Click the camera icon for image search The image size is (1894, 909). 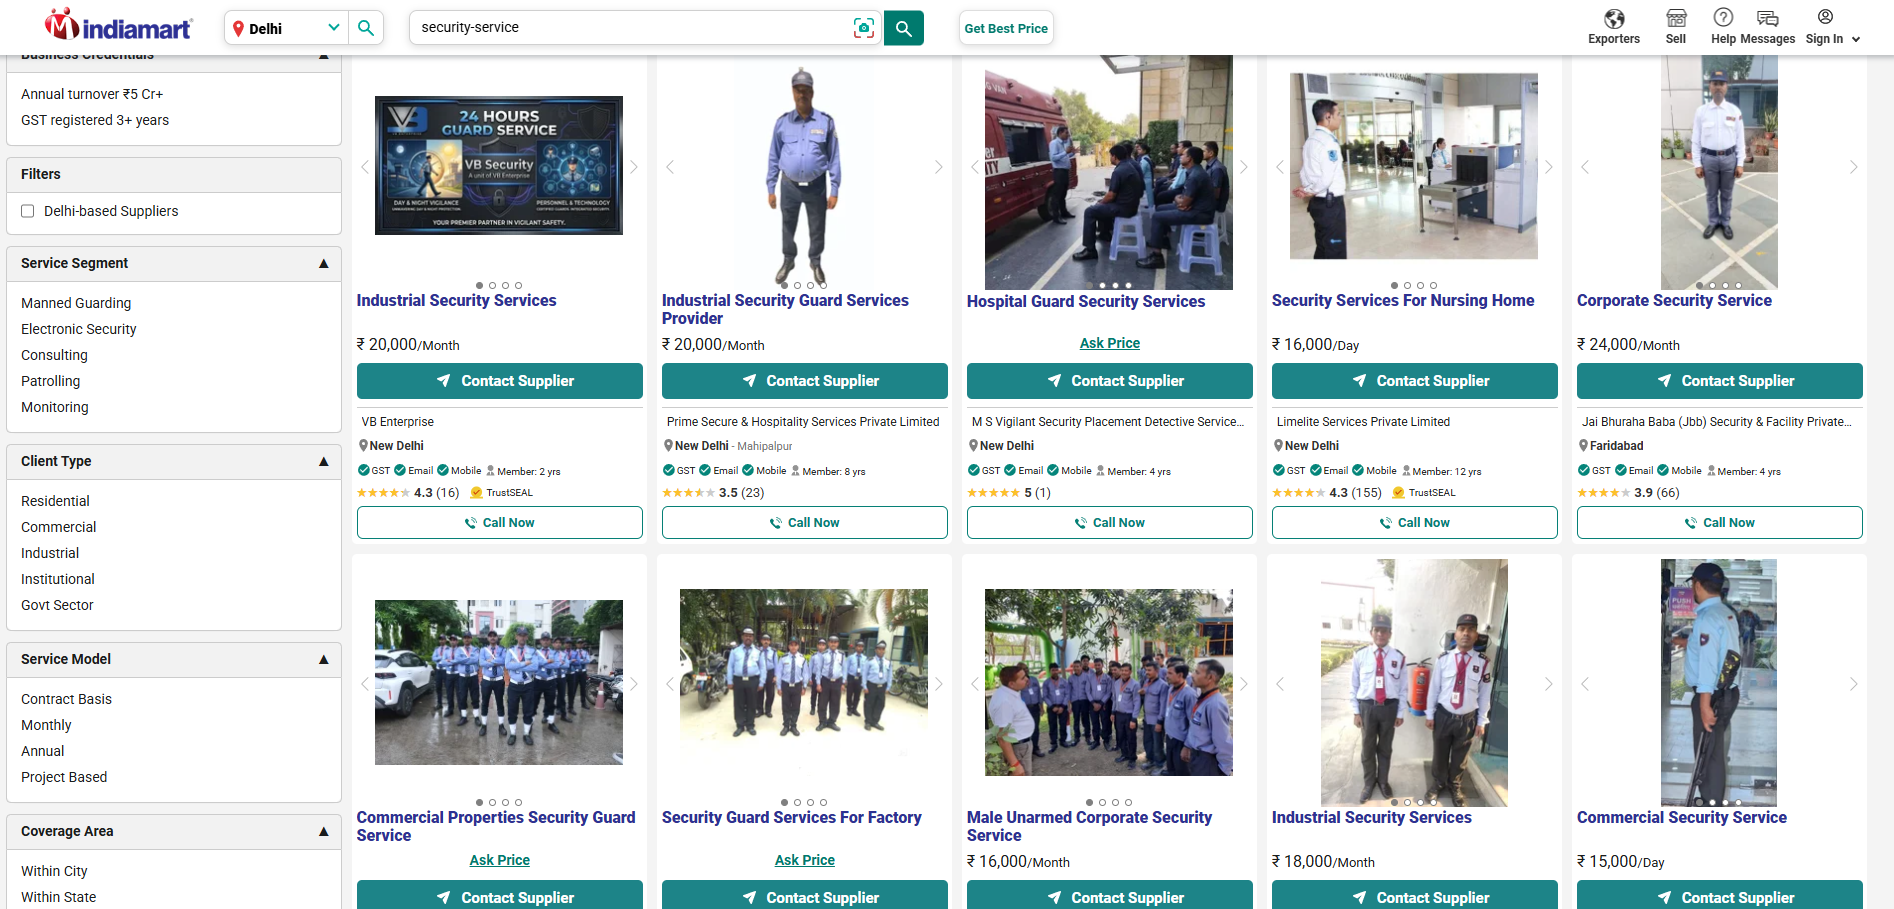pyautogui.click(x=863, y=28)
